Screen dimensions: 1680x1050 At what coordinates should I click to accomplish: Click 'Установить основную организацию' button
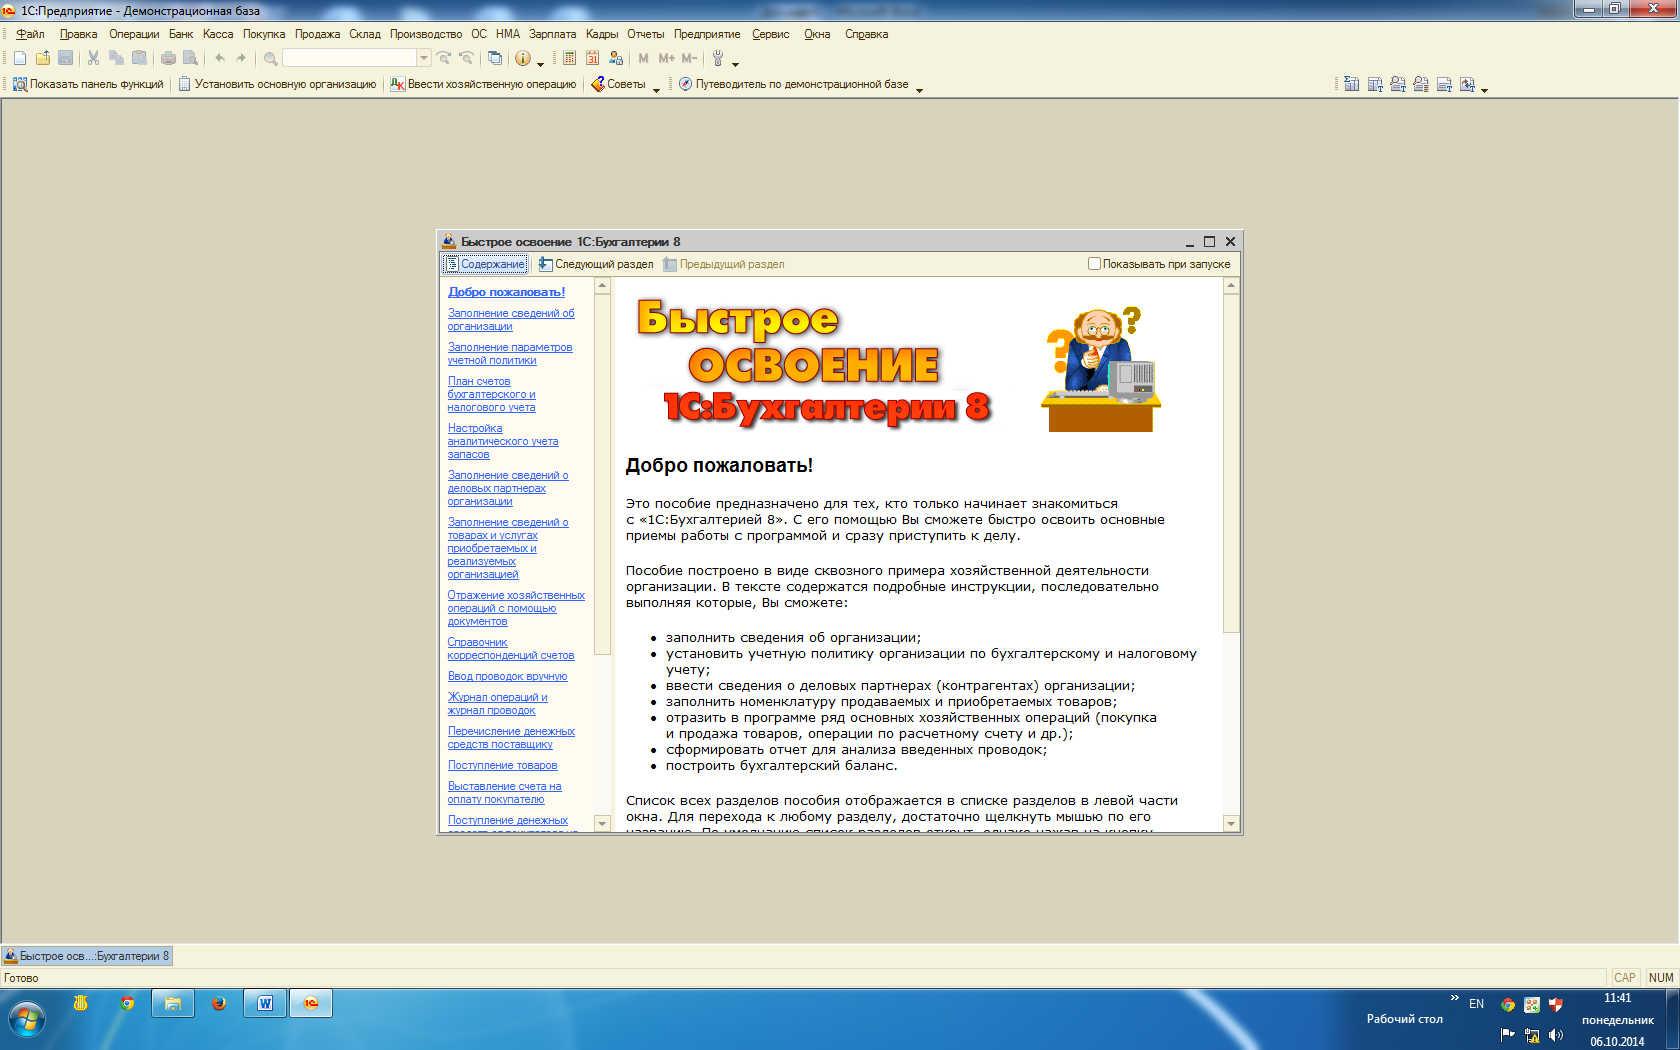tap(277, 84)
